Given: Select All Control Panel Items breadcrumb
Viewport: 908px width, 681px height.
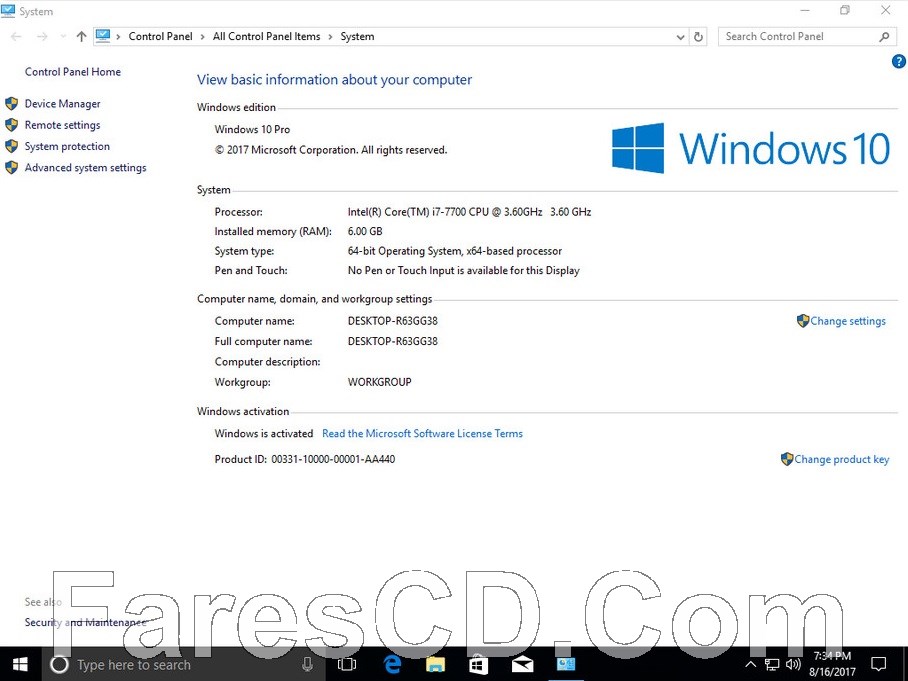Looking at the screenshot, I should (x=266, y=36).
